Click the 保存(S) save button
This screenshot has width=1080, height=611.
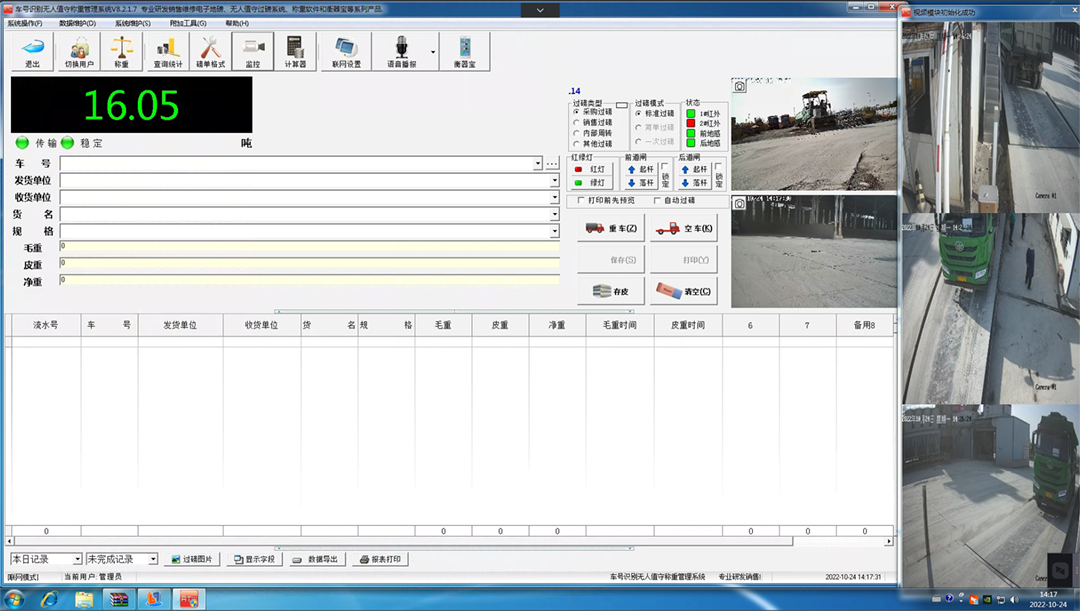pyautogui.click(x=611, y=260)
